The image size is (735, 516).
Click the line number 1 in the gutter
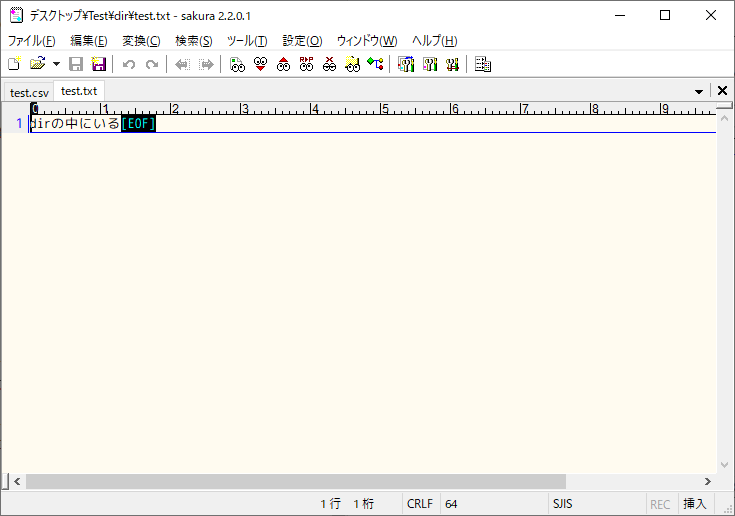pos(19,124)
